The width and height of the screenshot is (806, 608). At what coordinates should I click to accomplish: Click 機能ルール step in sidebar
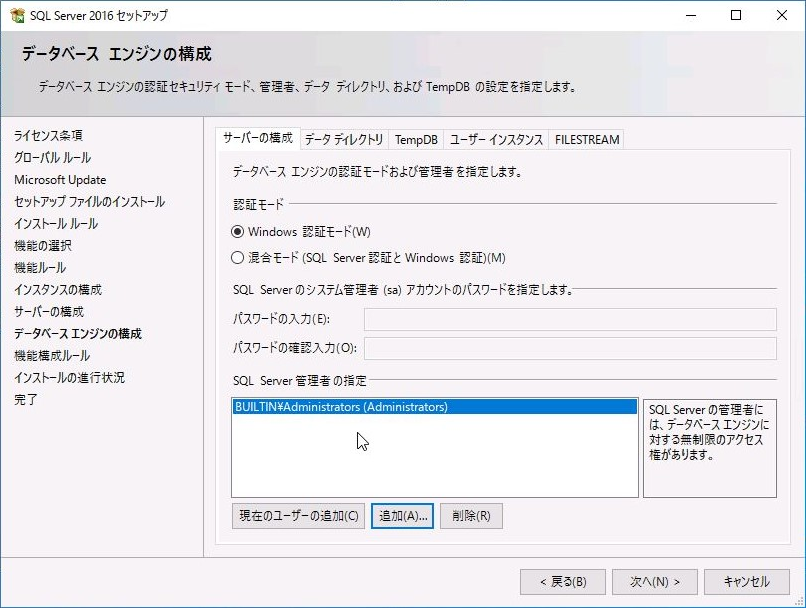(x=40, y=268)
